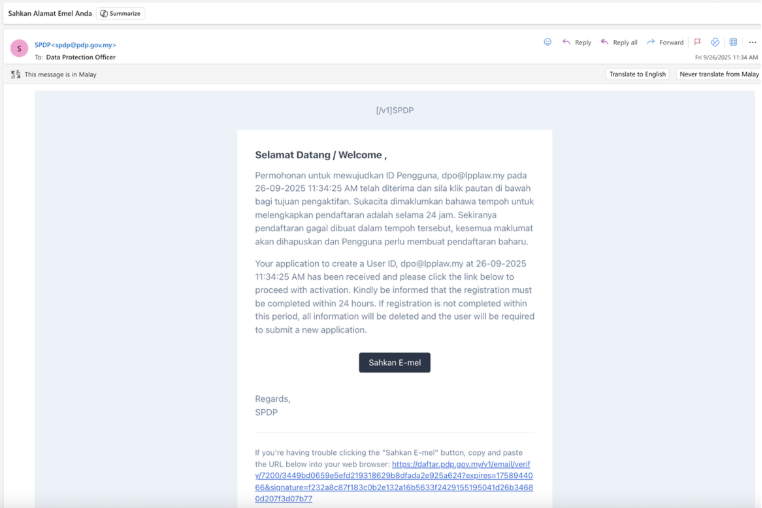Image resolution: width=762 pixels, height=508 pixels.
Task: Click the sender avatar with letter S
Action: 18,48
